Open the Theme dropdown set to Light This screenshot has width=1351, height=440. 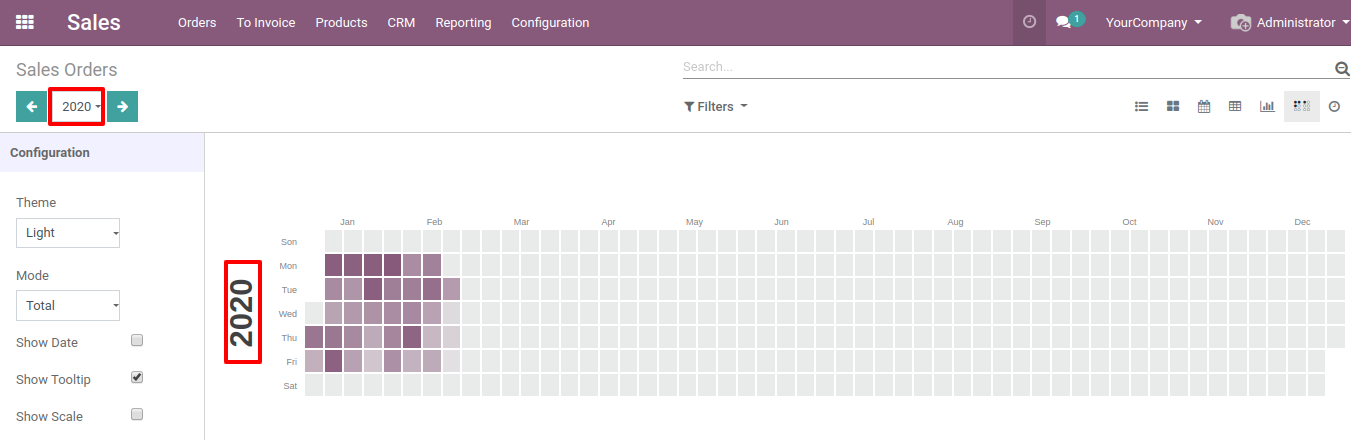pos(68,233)
